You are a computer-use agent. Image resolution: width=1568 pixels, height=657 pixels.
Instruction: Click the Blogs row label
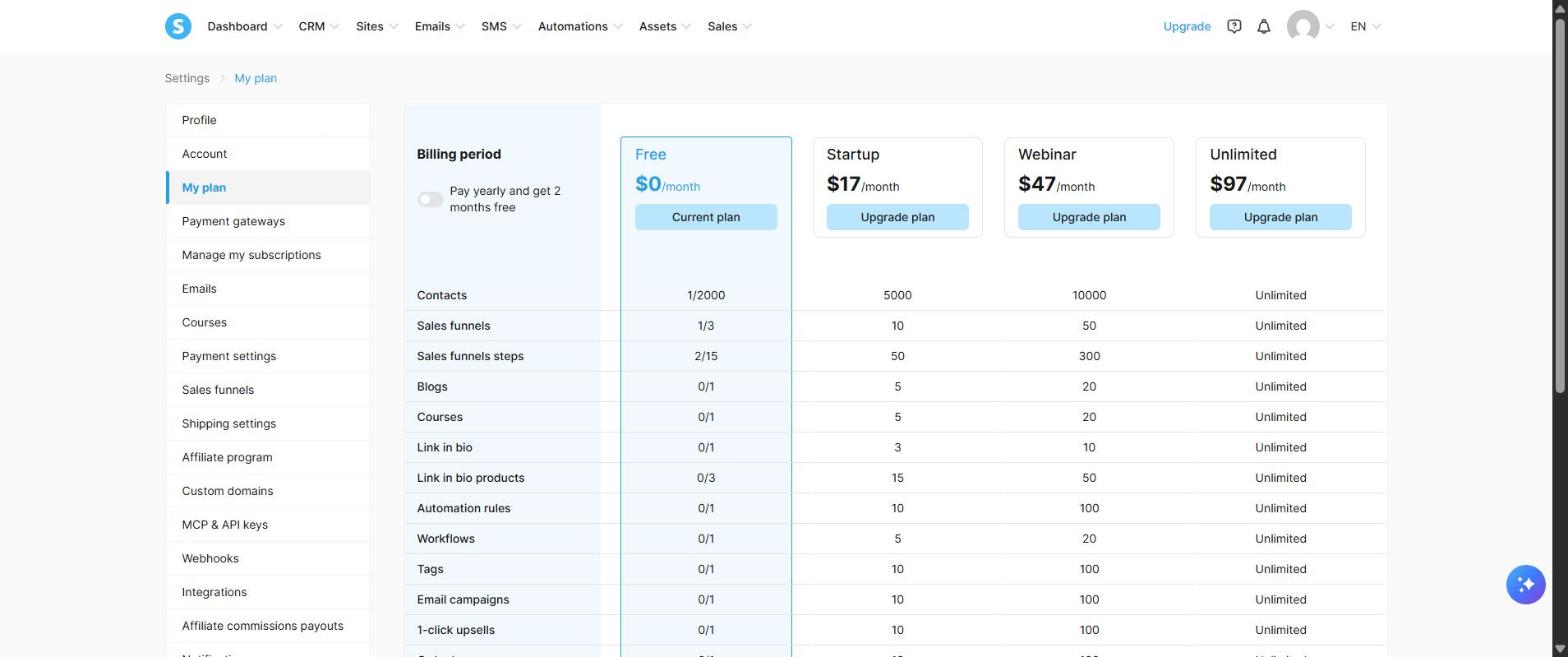pyautogui.click(x=432, y=387)
